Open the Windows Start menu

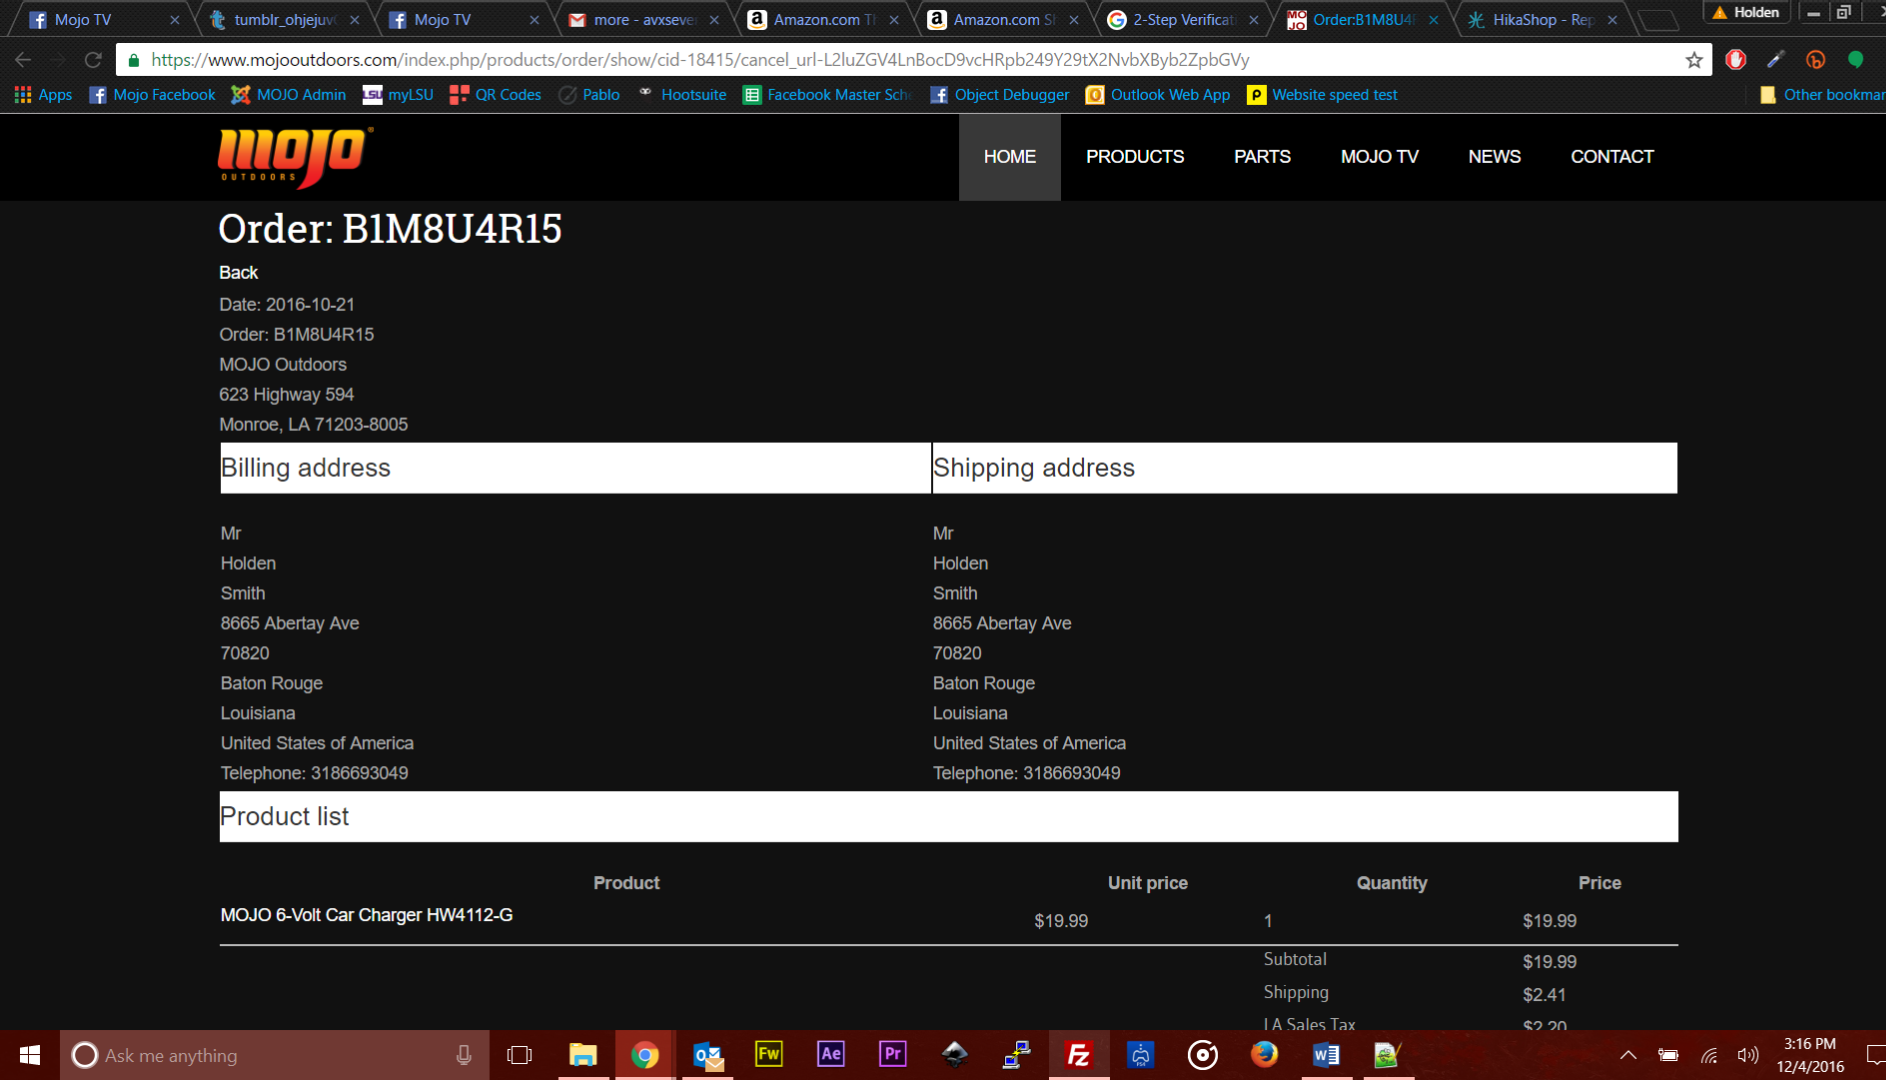30,1055
